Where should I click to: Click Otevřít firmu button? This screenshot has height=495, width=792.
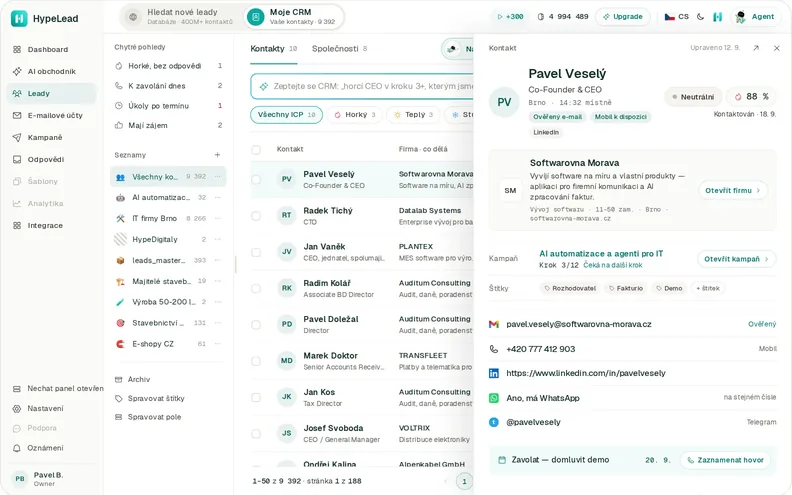[x=733, y=190]
